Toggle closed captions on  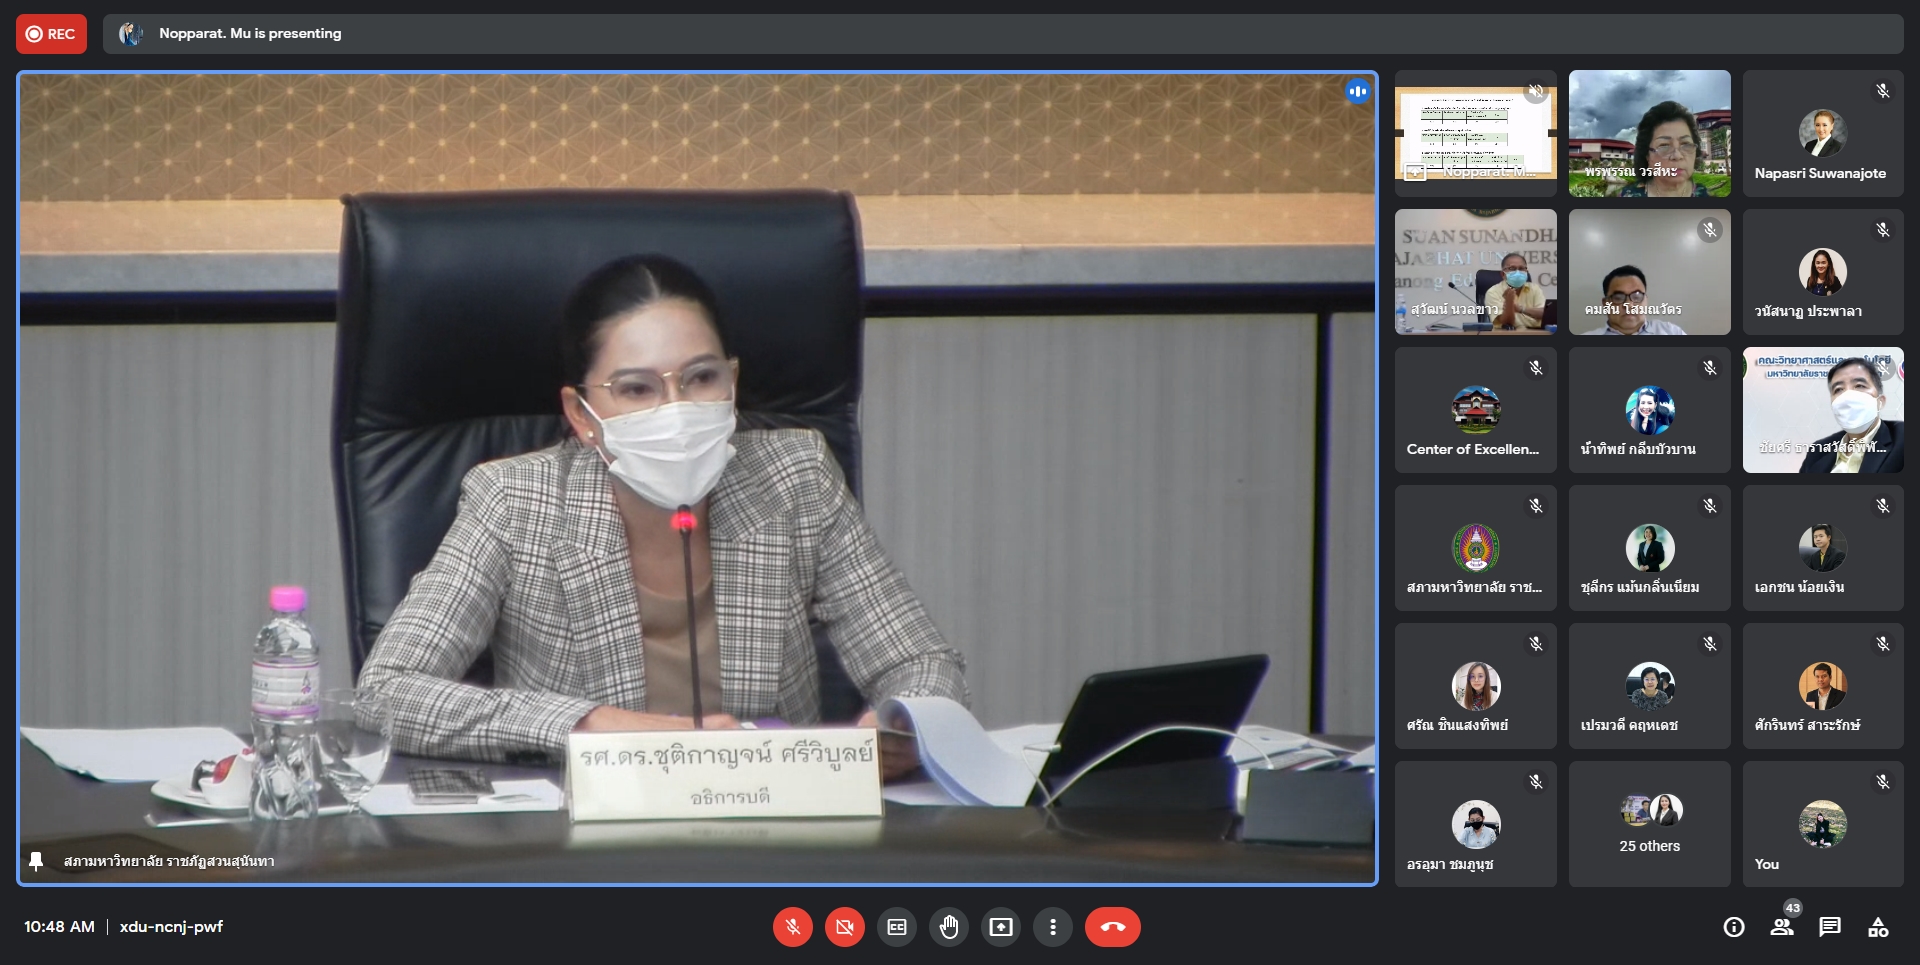point(897,927)
